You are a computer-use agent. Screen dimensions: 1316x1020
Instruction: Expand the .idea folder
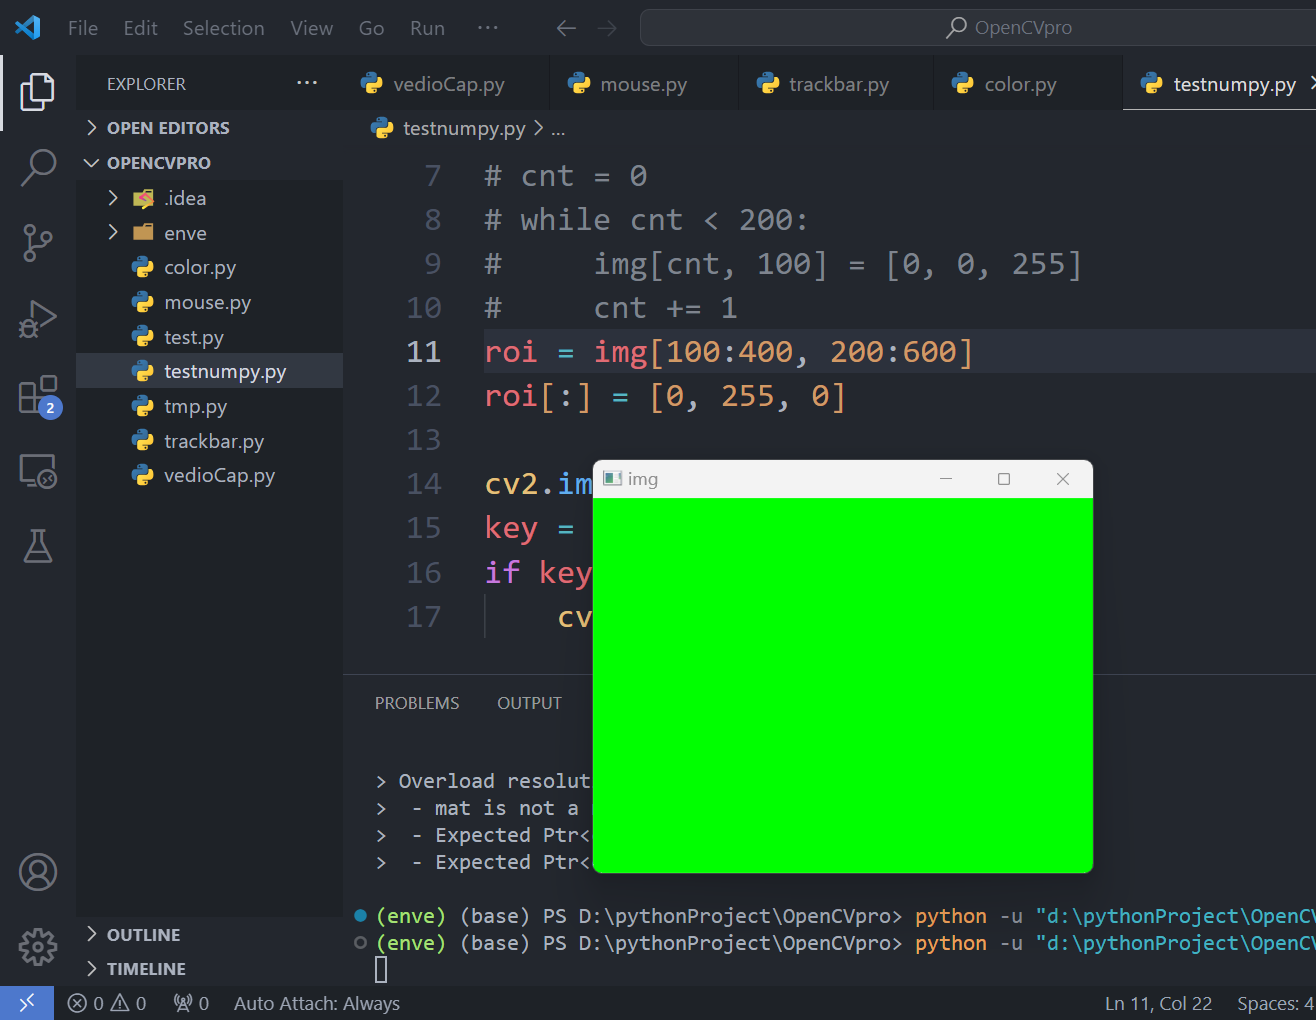pyautogui.click(x=209, y=198)
